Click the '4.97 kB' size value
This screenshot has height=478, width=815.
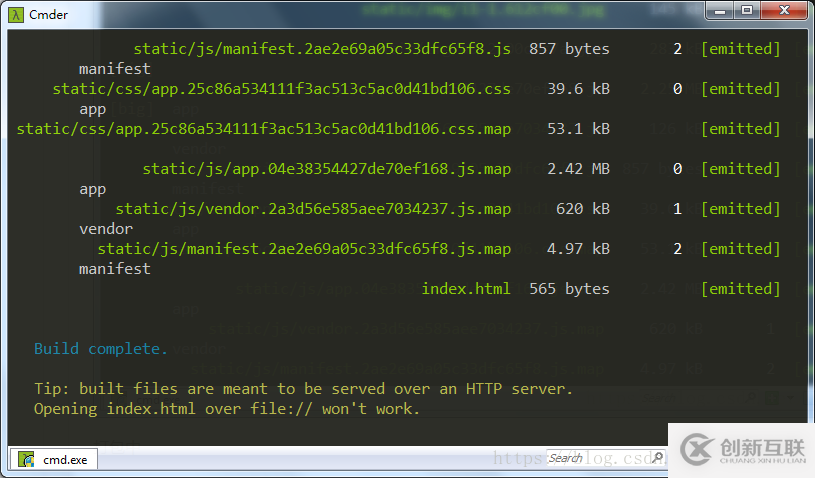(x=578, y=249)
